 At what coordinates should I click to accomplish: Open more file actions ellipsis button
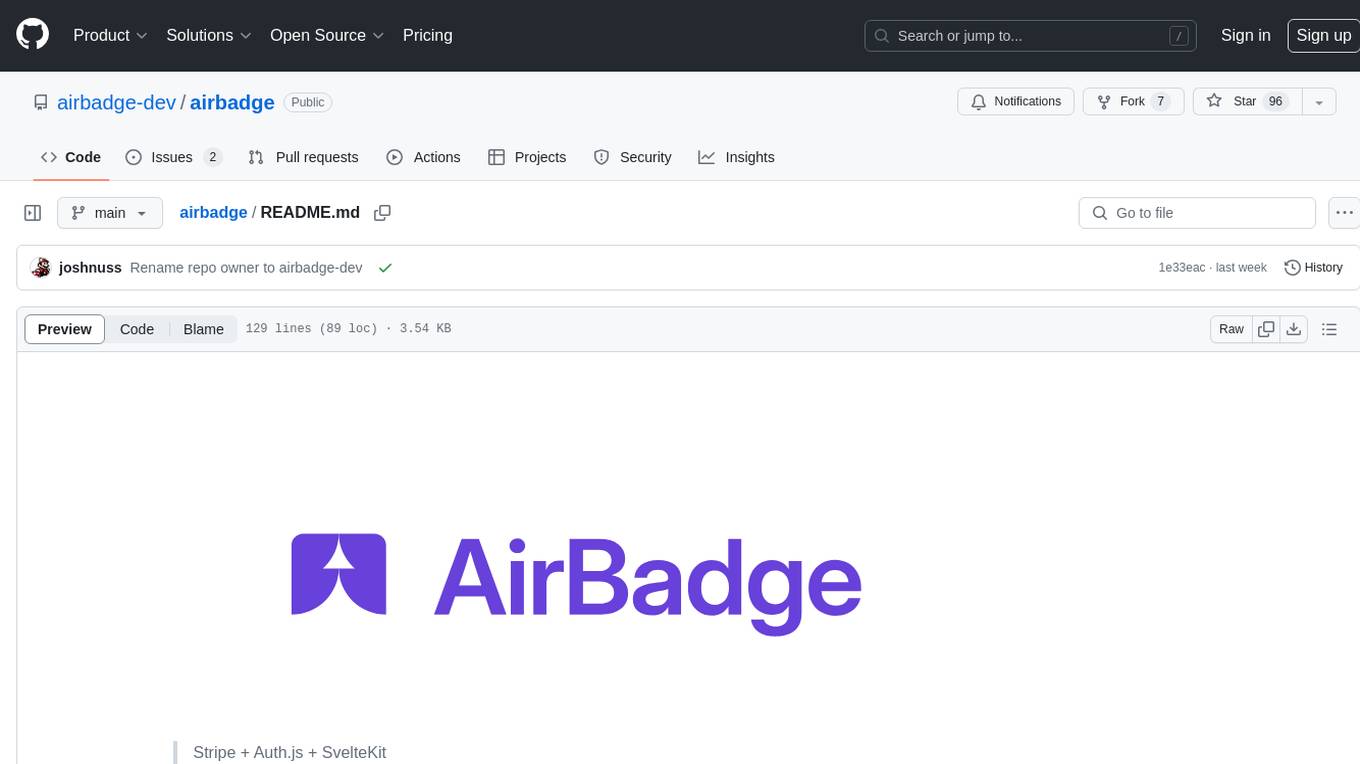coord(1344,213)
